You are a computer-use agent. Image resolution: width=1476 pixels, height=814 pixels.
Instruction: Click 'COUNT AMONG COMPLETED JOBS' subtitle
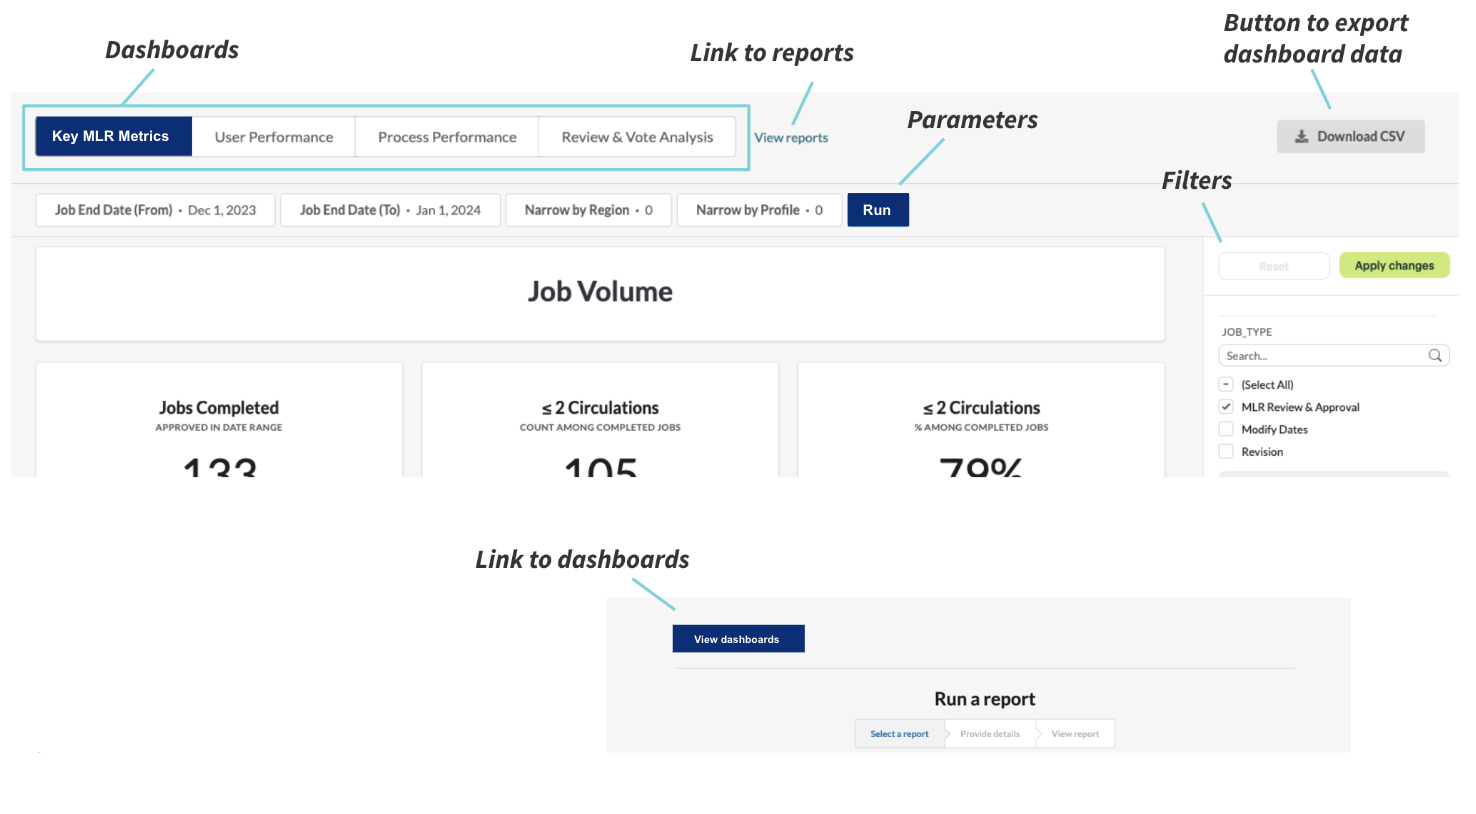(x=600, y=428)
